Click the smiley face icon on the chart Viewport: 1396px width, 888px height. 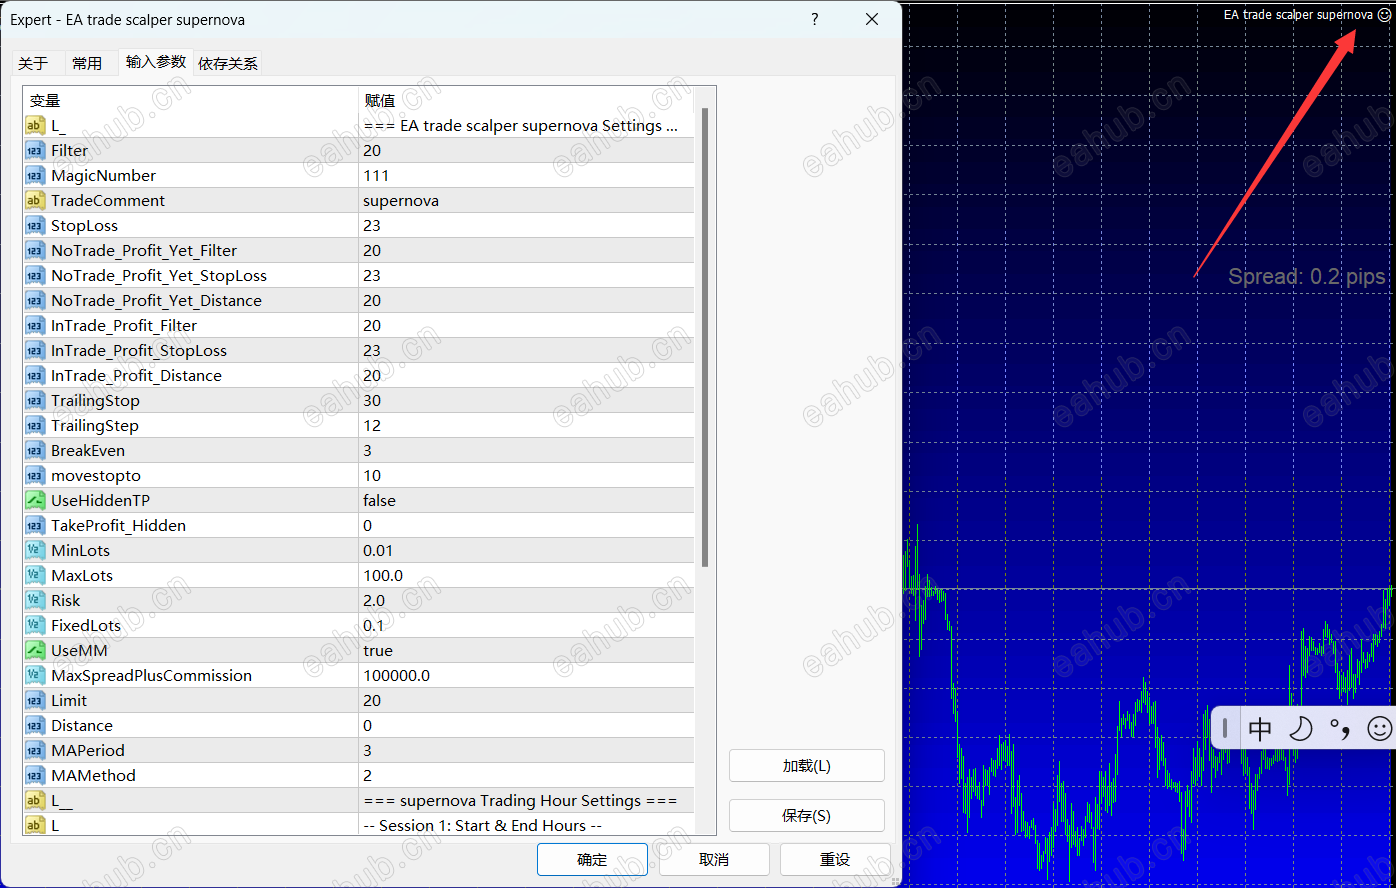coord(1384,15)
